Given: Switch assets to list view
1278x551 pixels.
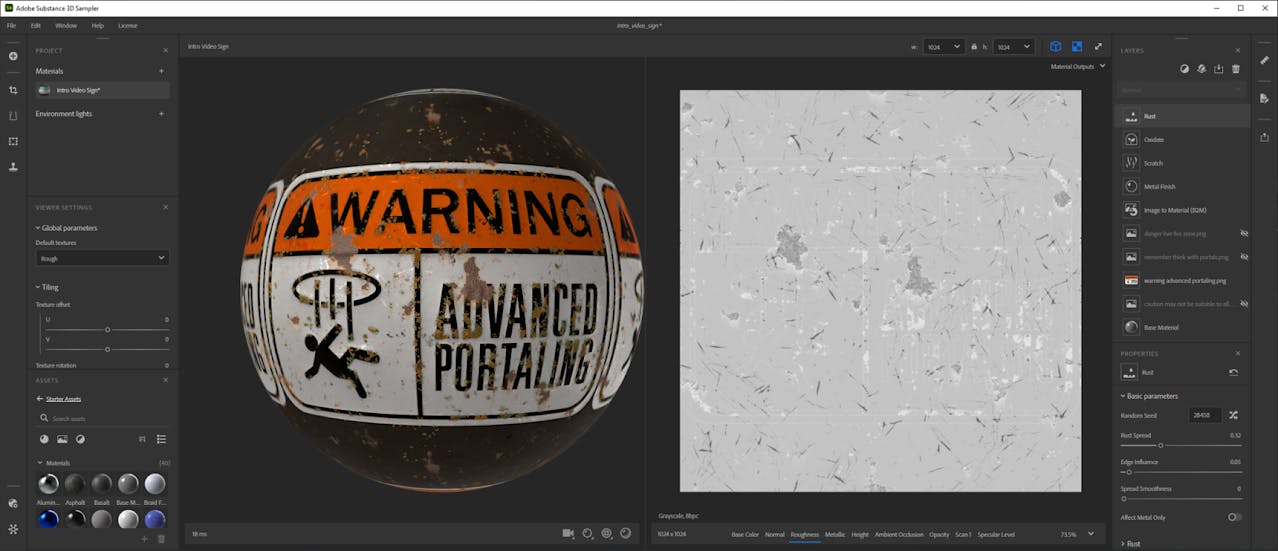Looking at the screenshot, I should pos(161,439).
